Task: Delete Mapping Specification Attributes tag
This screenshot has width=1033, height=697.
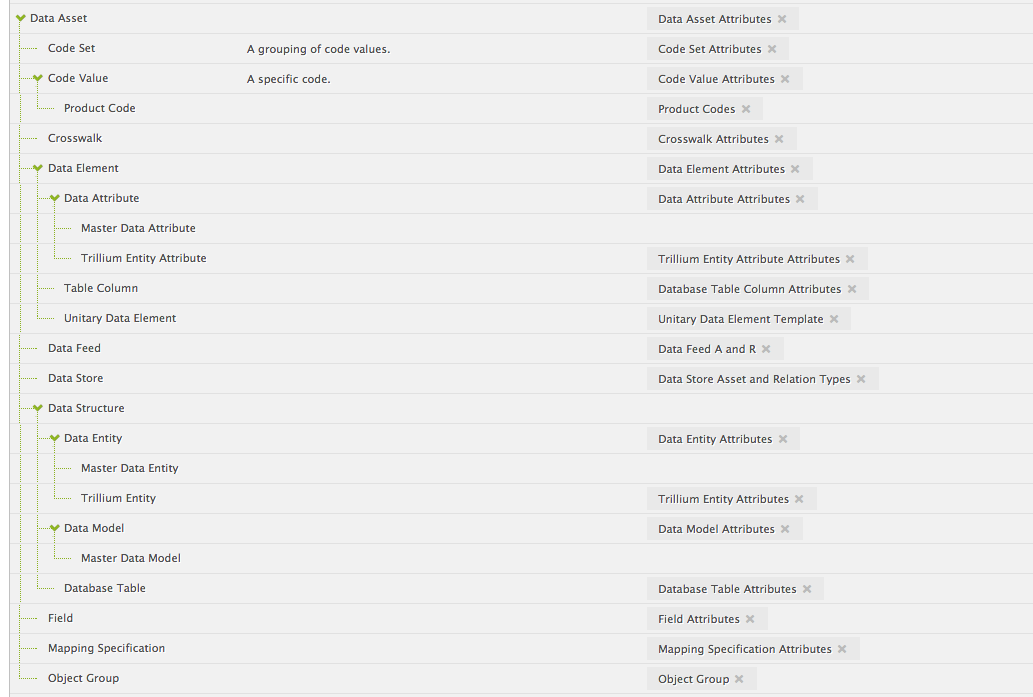Action: pyautogui.click(x=842, y=649)
